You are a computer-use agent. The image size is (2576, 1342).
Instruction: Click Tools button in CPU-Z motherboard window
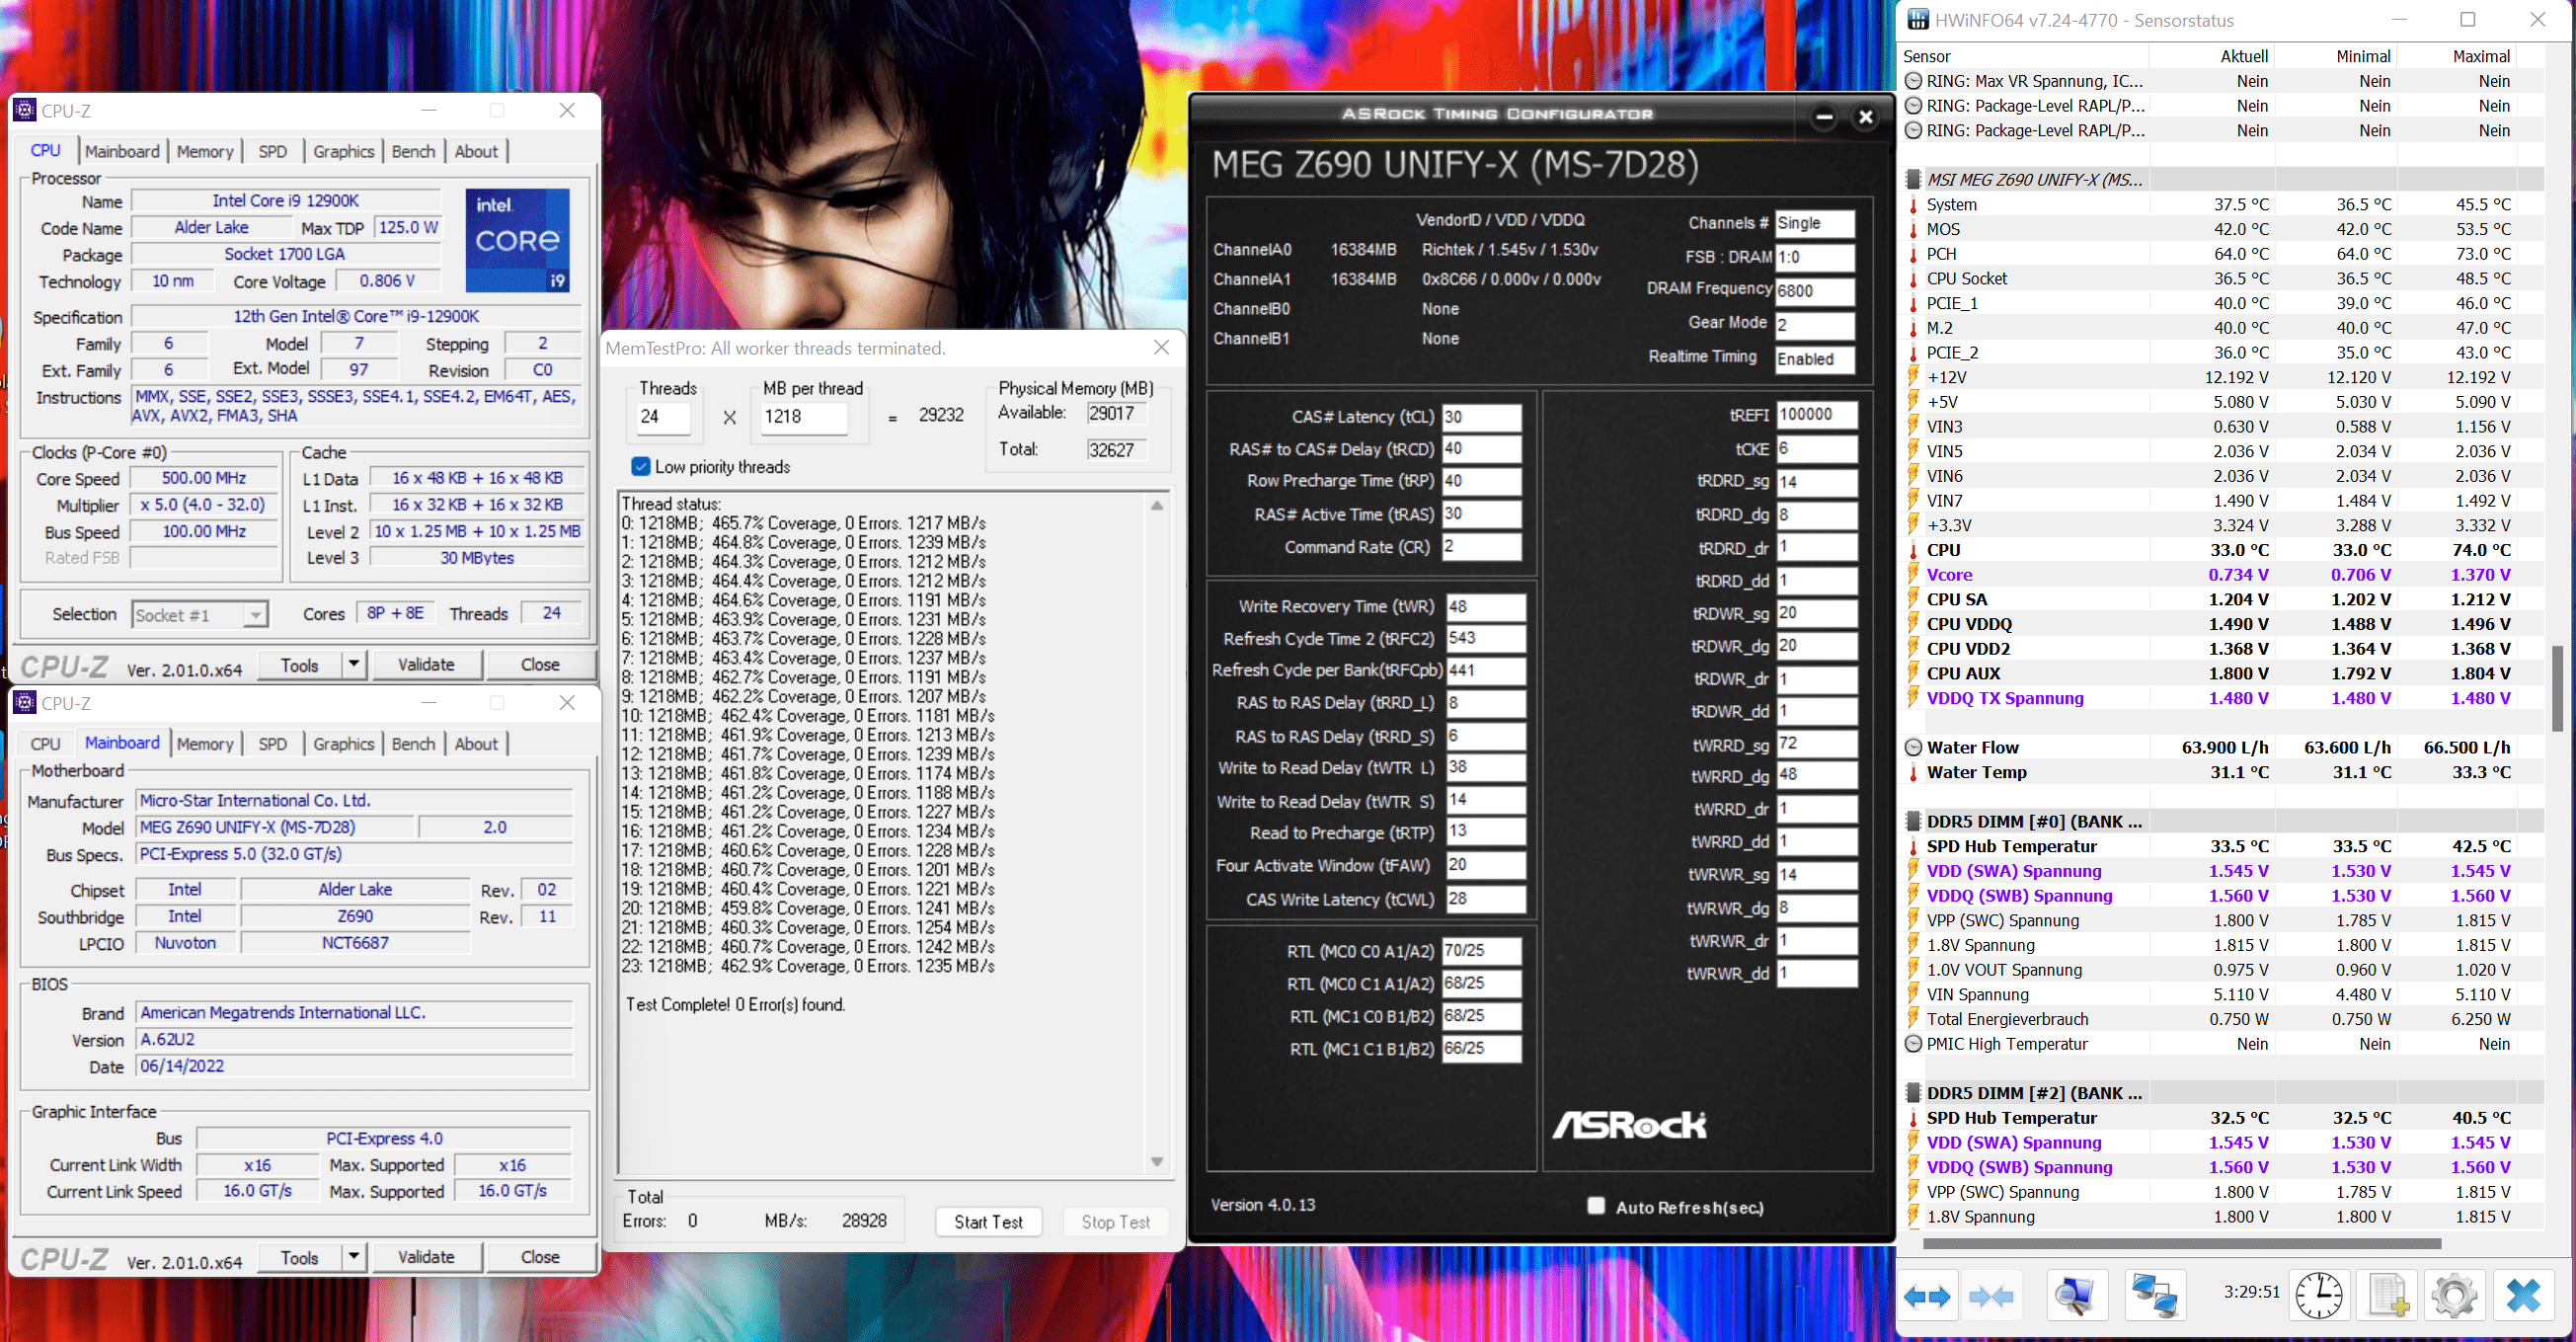[300, 1257]
